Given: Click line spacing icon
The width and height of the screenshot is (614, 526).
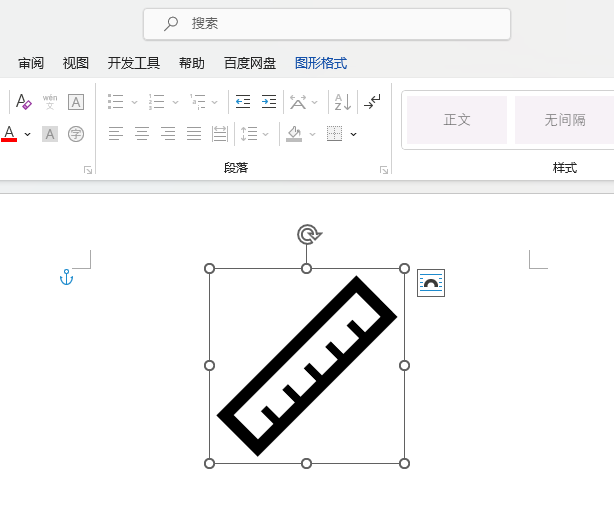Looking at the screenshot, I should (x=249, y=134).
